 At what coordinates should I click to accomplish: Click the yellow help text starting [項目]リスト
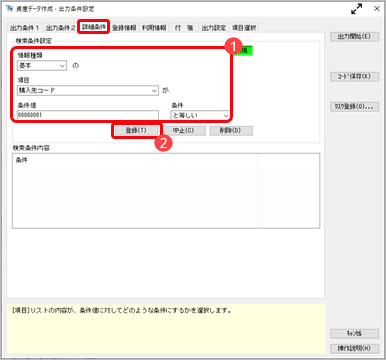click(122, 311)
